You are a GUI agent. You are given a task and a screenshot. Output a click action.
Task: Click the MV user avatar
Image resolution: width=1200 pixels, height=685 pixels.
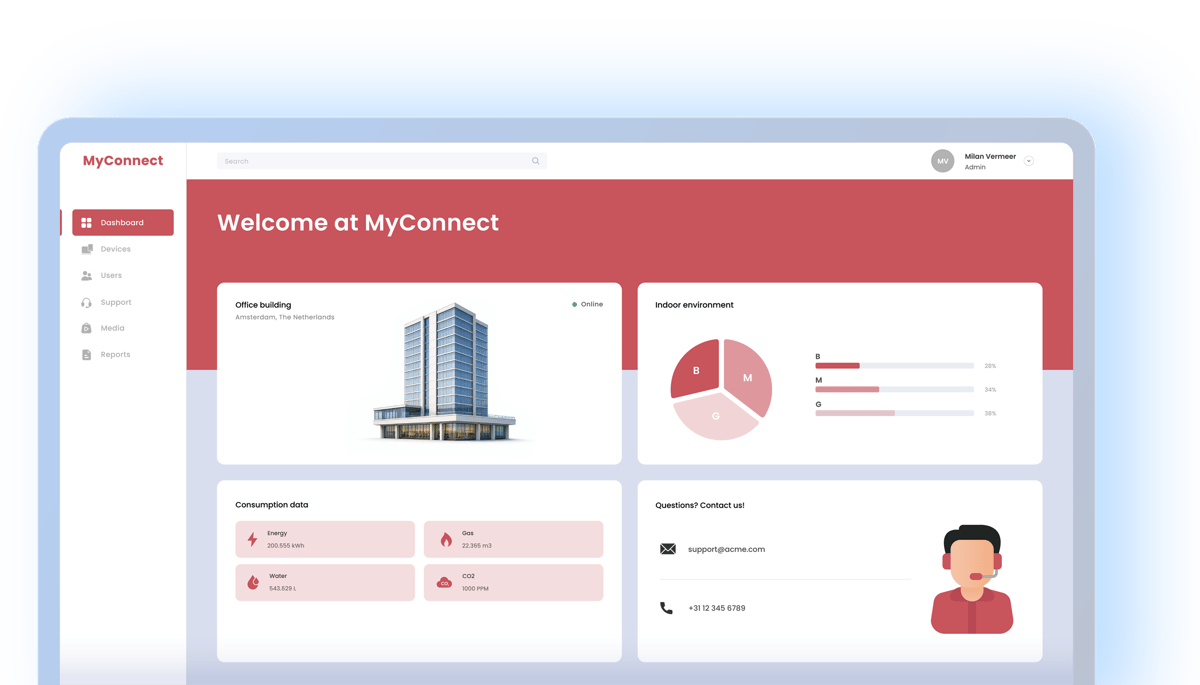942,161
